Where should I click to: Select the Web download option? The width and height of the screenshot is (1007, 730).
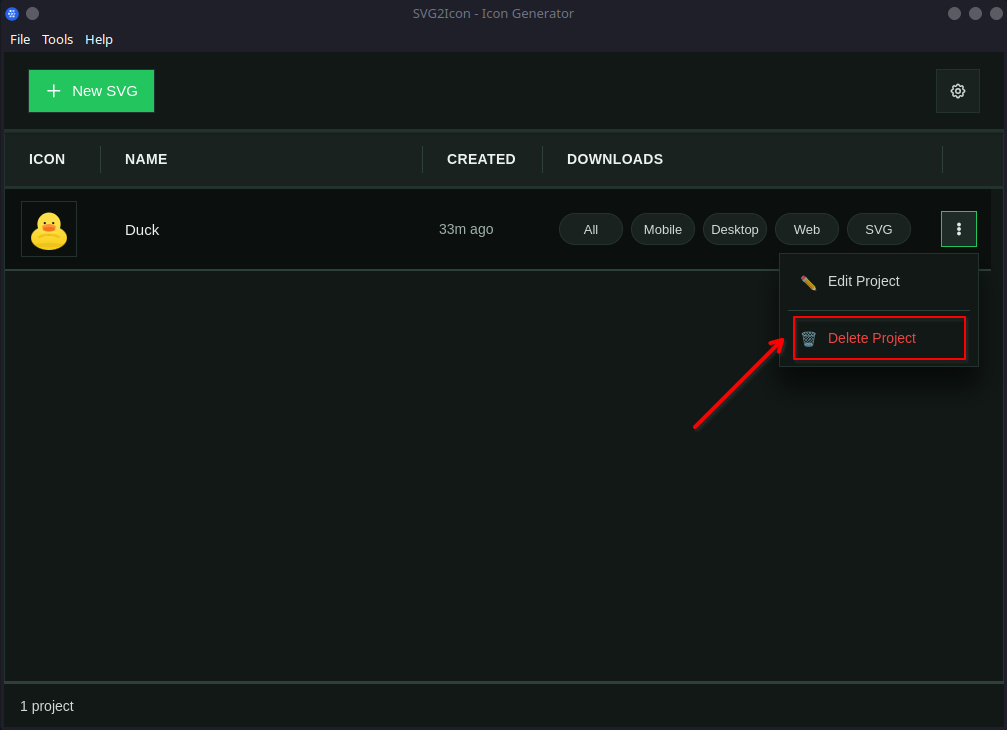click(806, 229)
